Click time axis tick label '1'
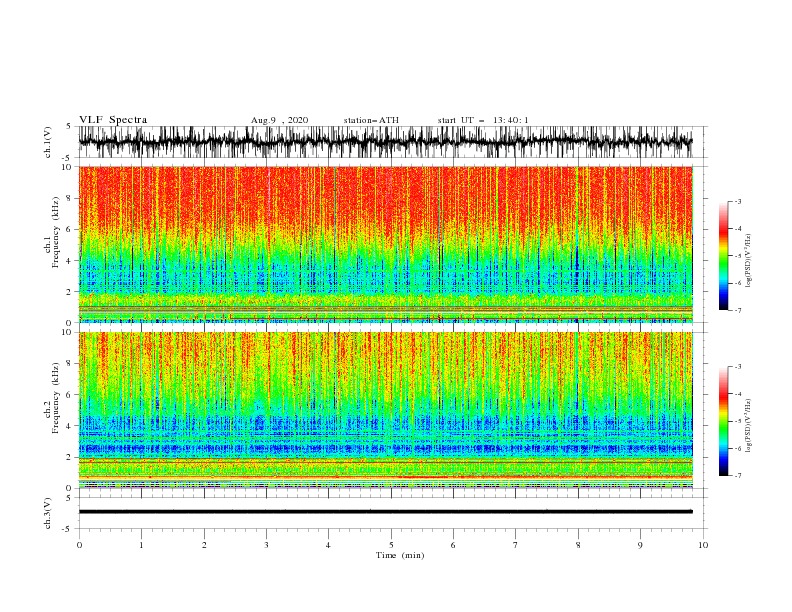792x612 pixels. pyautogui.click(x=141, y=545)
